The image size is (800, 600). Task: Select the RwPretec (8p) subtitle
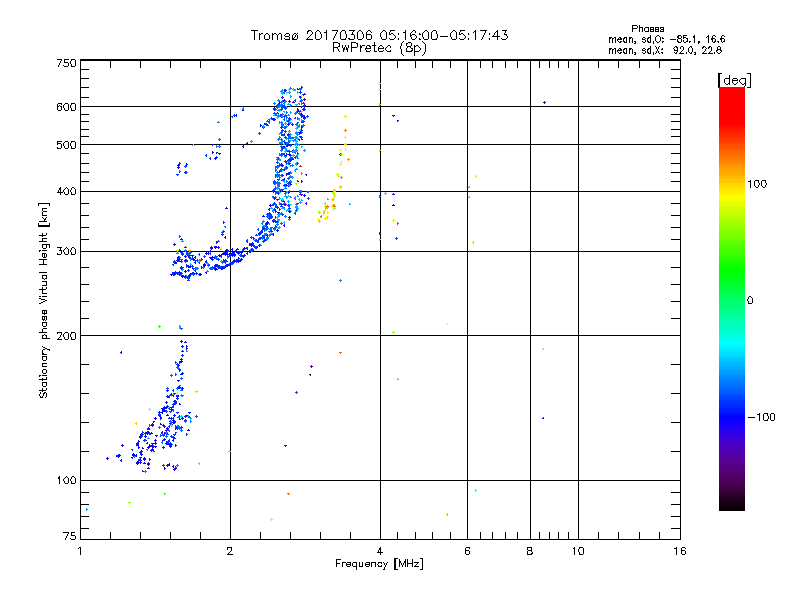point(379,48)
